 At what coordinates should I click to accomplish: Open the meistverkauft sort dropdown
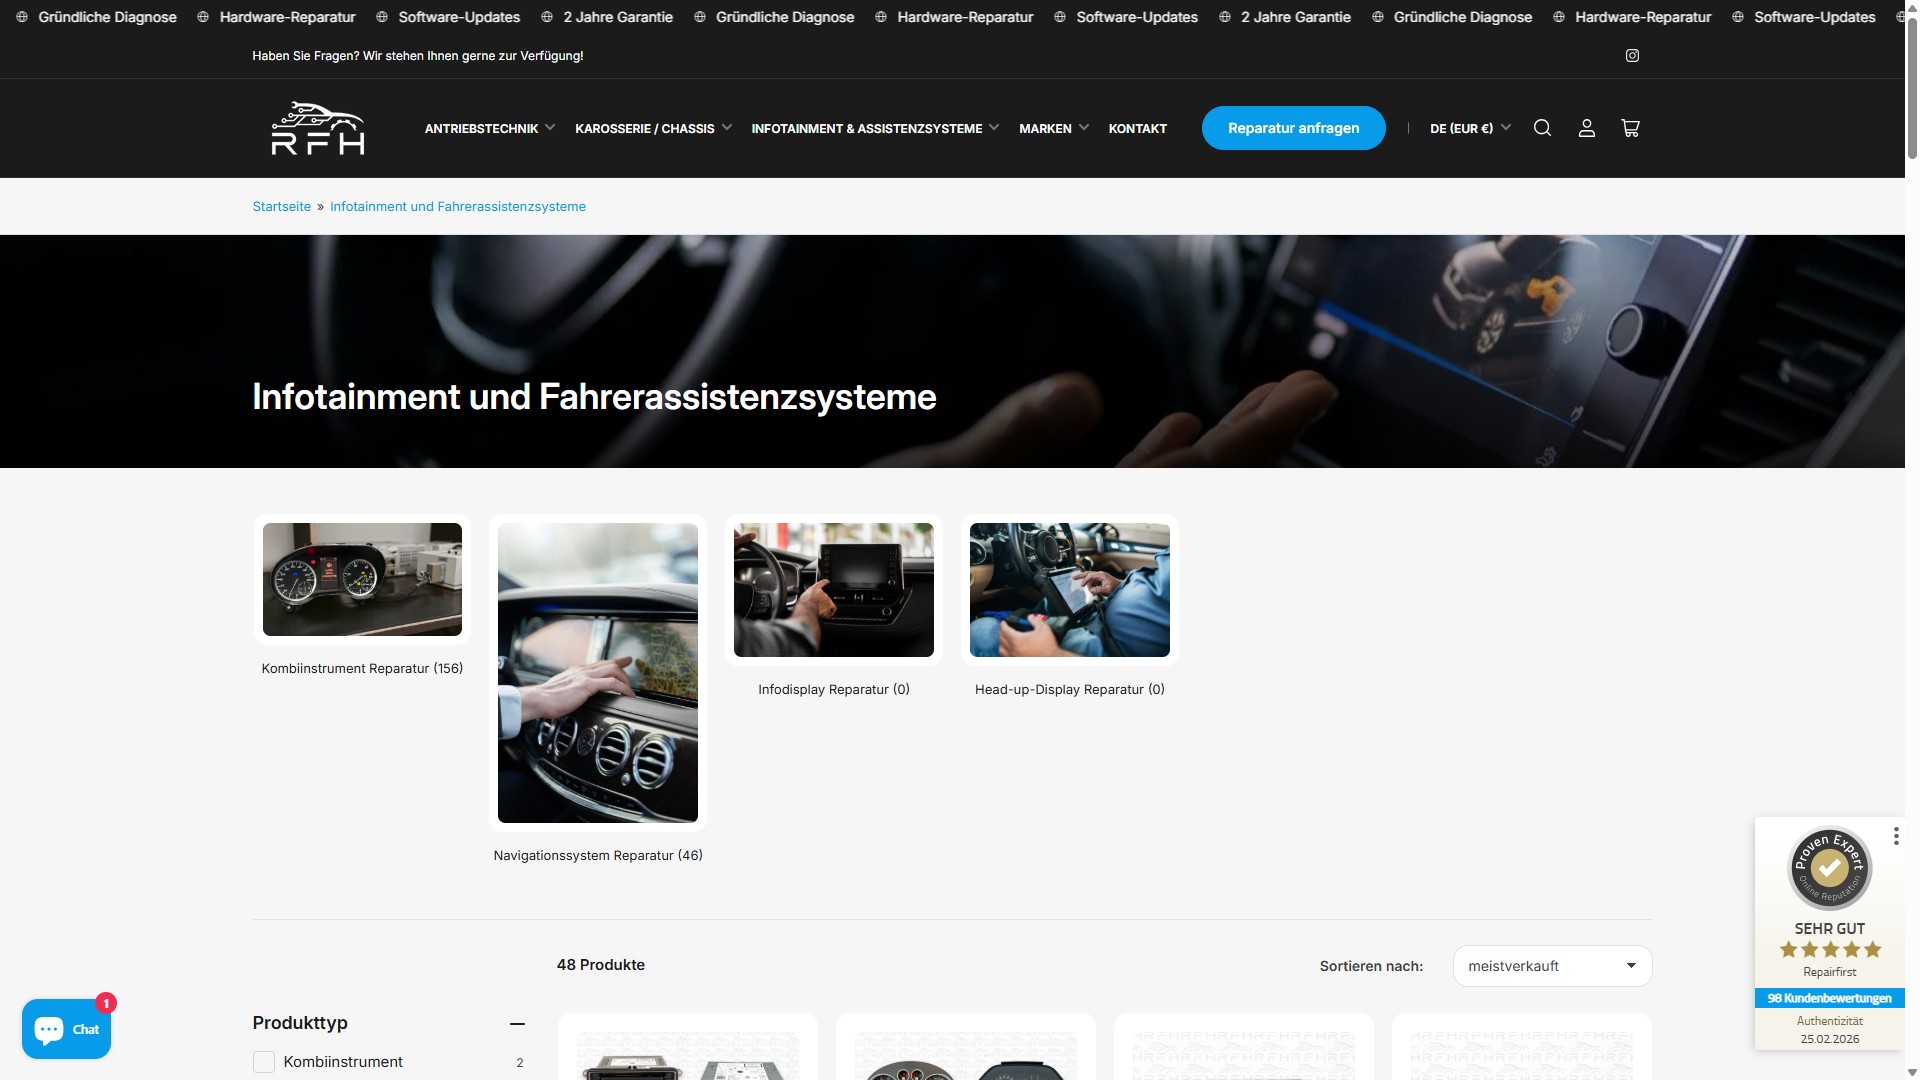pyautogui.click(x=1552, y=966)
